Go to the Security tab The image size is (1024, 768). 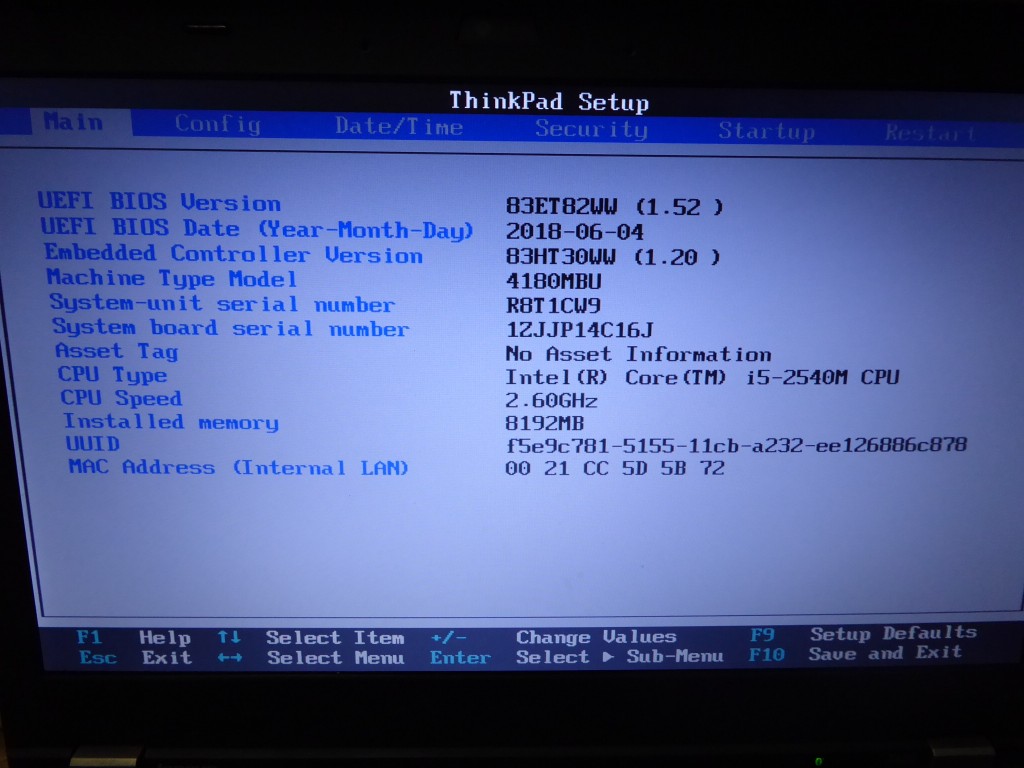click(x=591, y=129)
